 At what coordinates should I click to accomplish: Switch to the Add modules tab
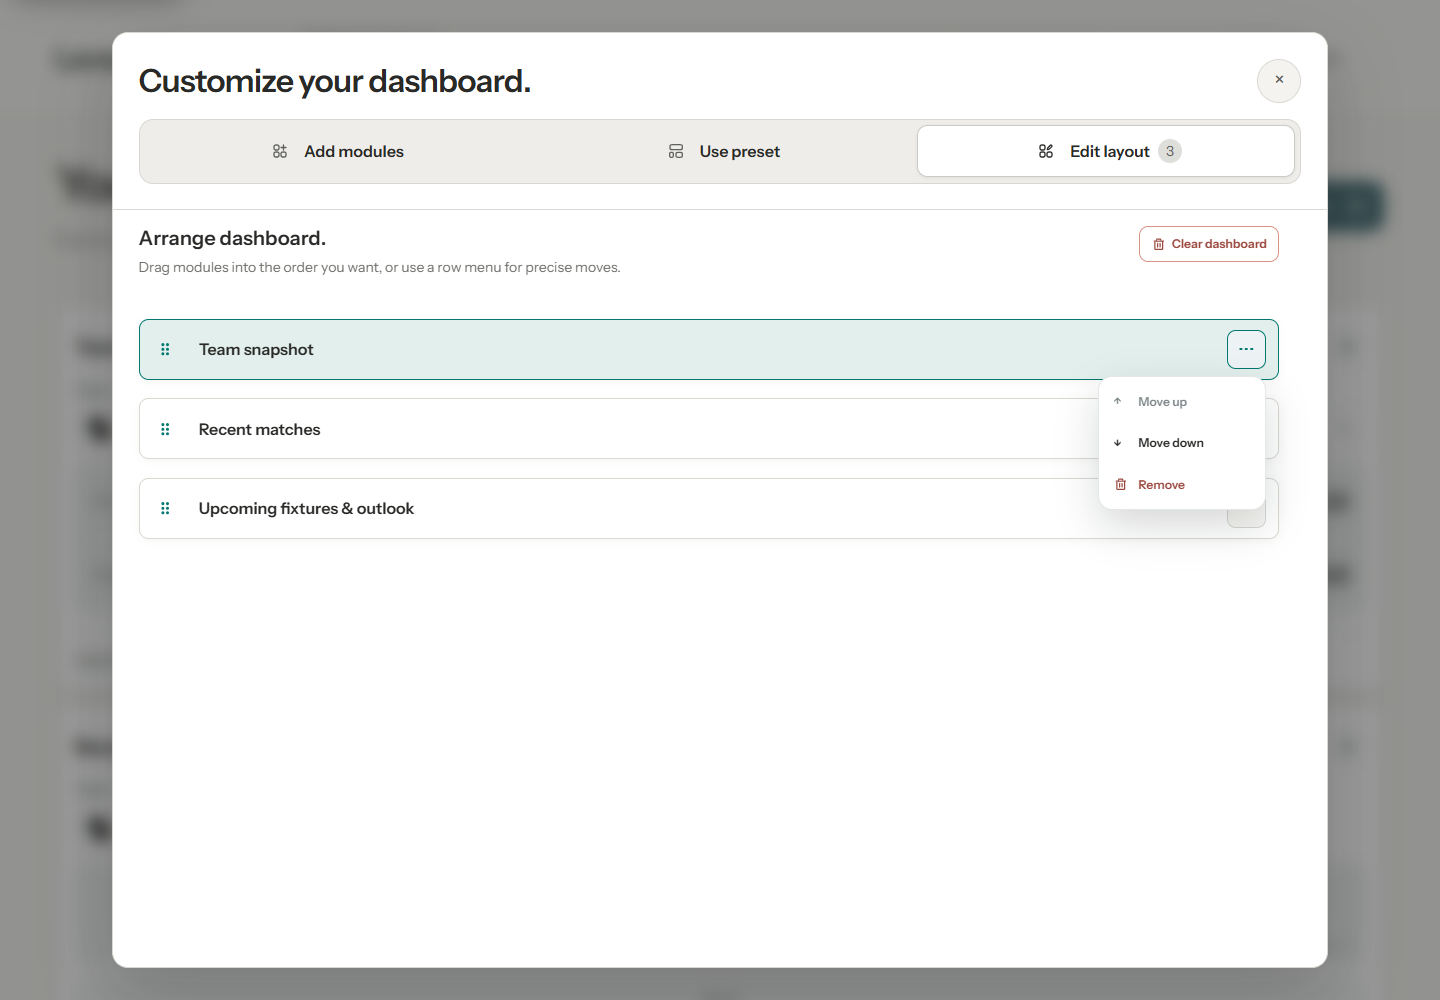click(338, 151)
